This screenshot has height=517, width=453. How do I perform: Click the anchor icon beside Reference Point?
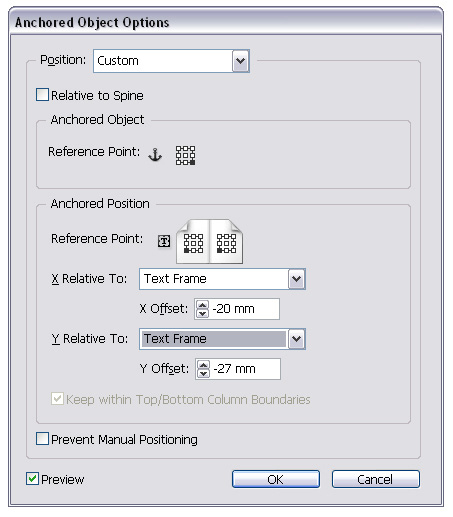coord(155,155)
